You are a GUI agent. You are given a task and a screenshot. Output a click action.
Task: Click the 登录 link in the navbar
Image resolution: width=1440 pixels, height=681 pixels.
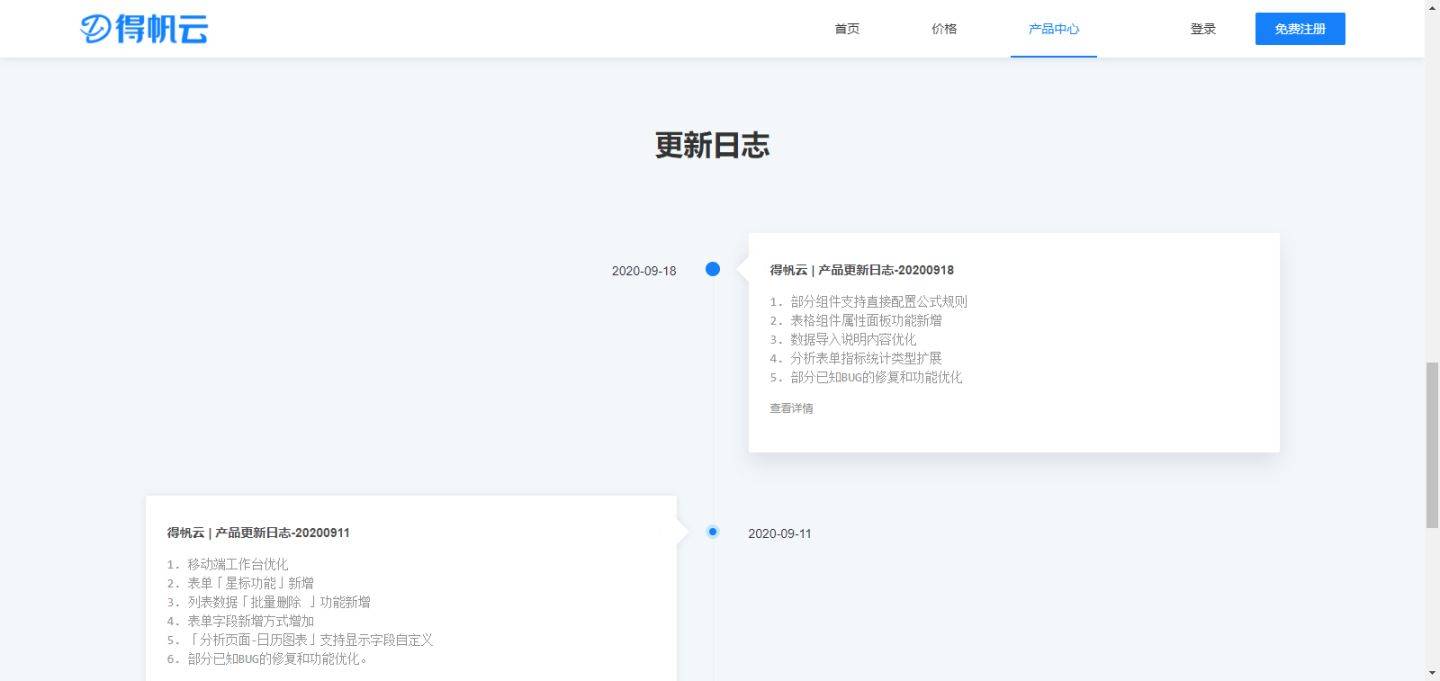point(1202,29)
